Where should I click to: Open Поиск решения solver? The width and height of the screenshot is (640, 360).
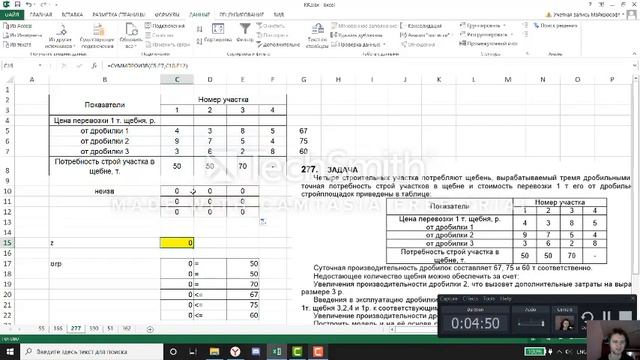coord(556,25)
